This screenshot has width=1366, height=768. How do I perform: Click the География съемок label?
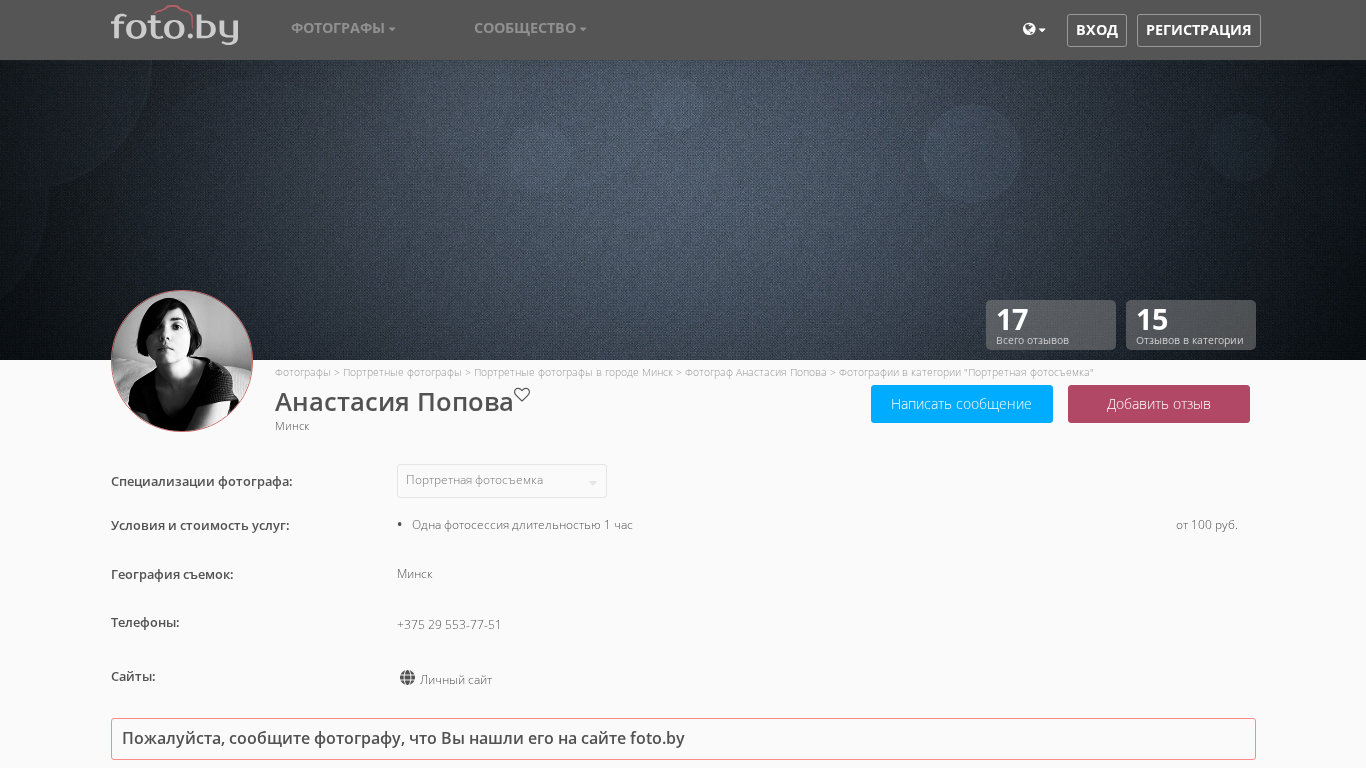[172, 575]
